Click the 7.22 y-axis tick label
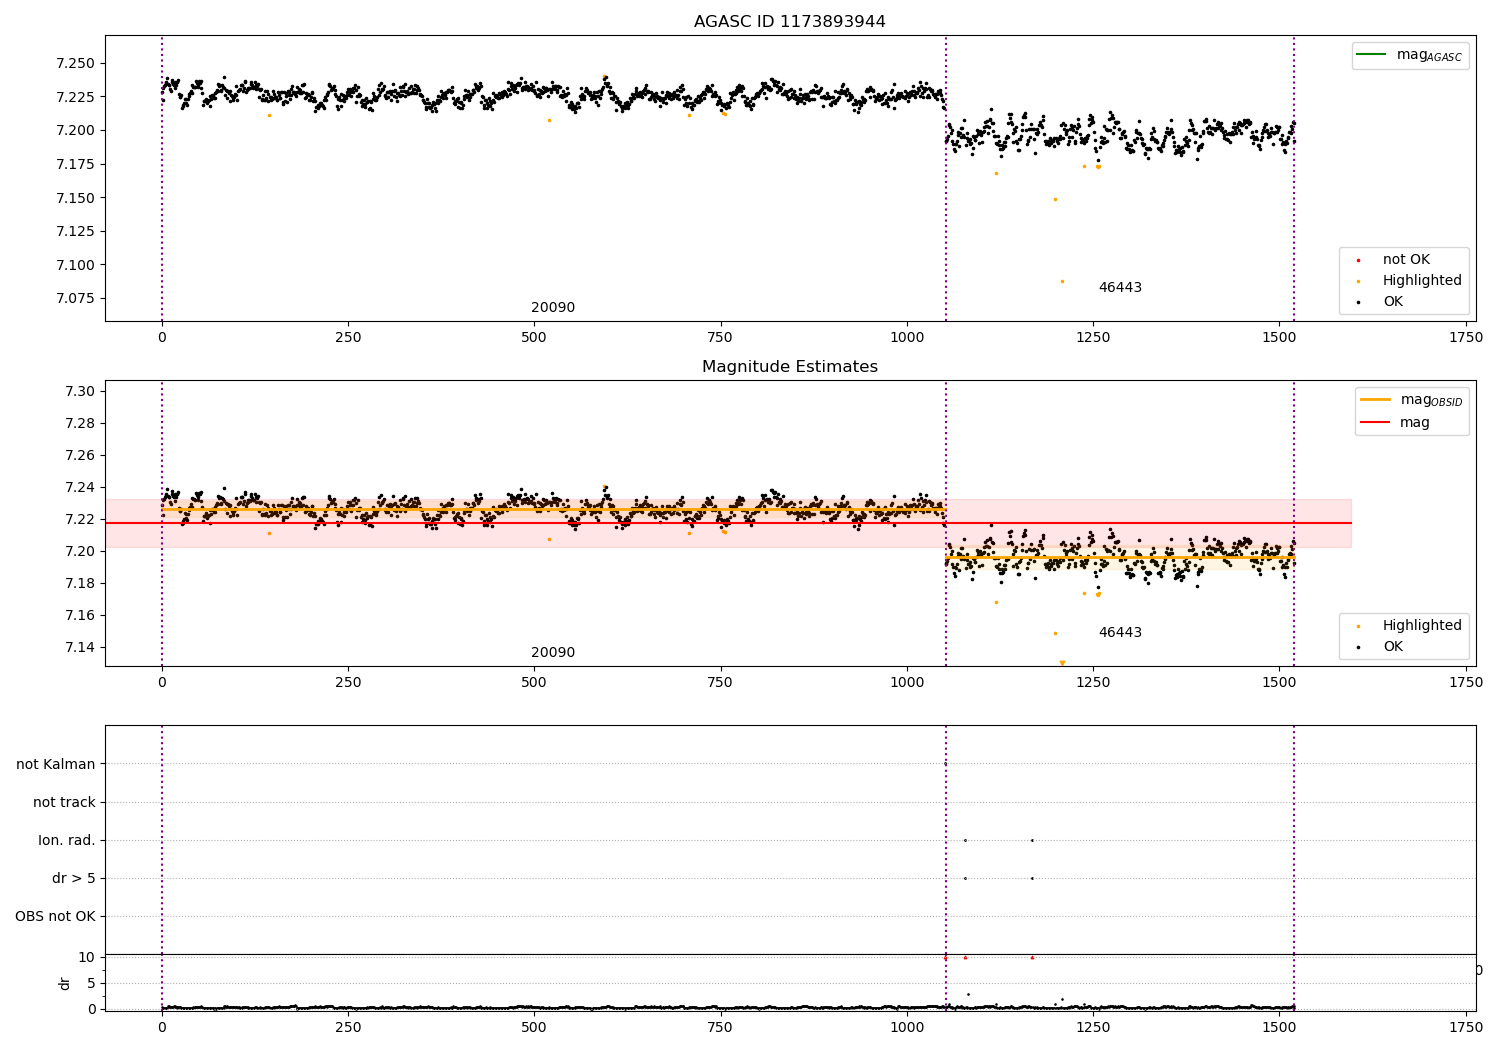 tap(80, 520)
